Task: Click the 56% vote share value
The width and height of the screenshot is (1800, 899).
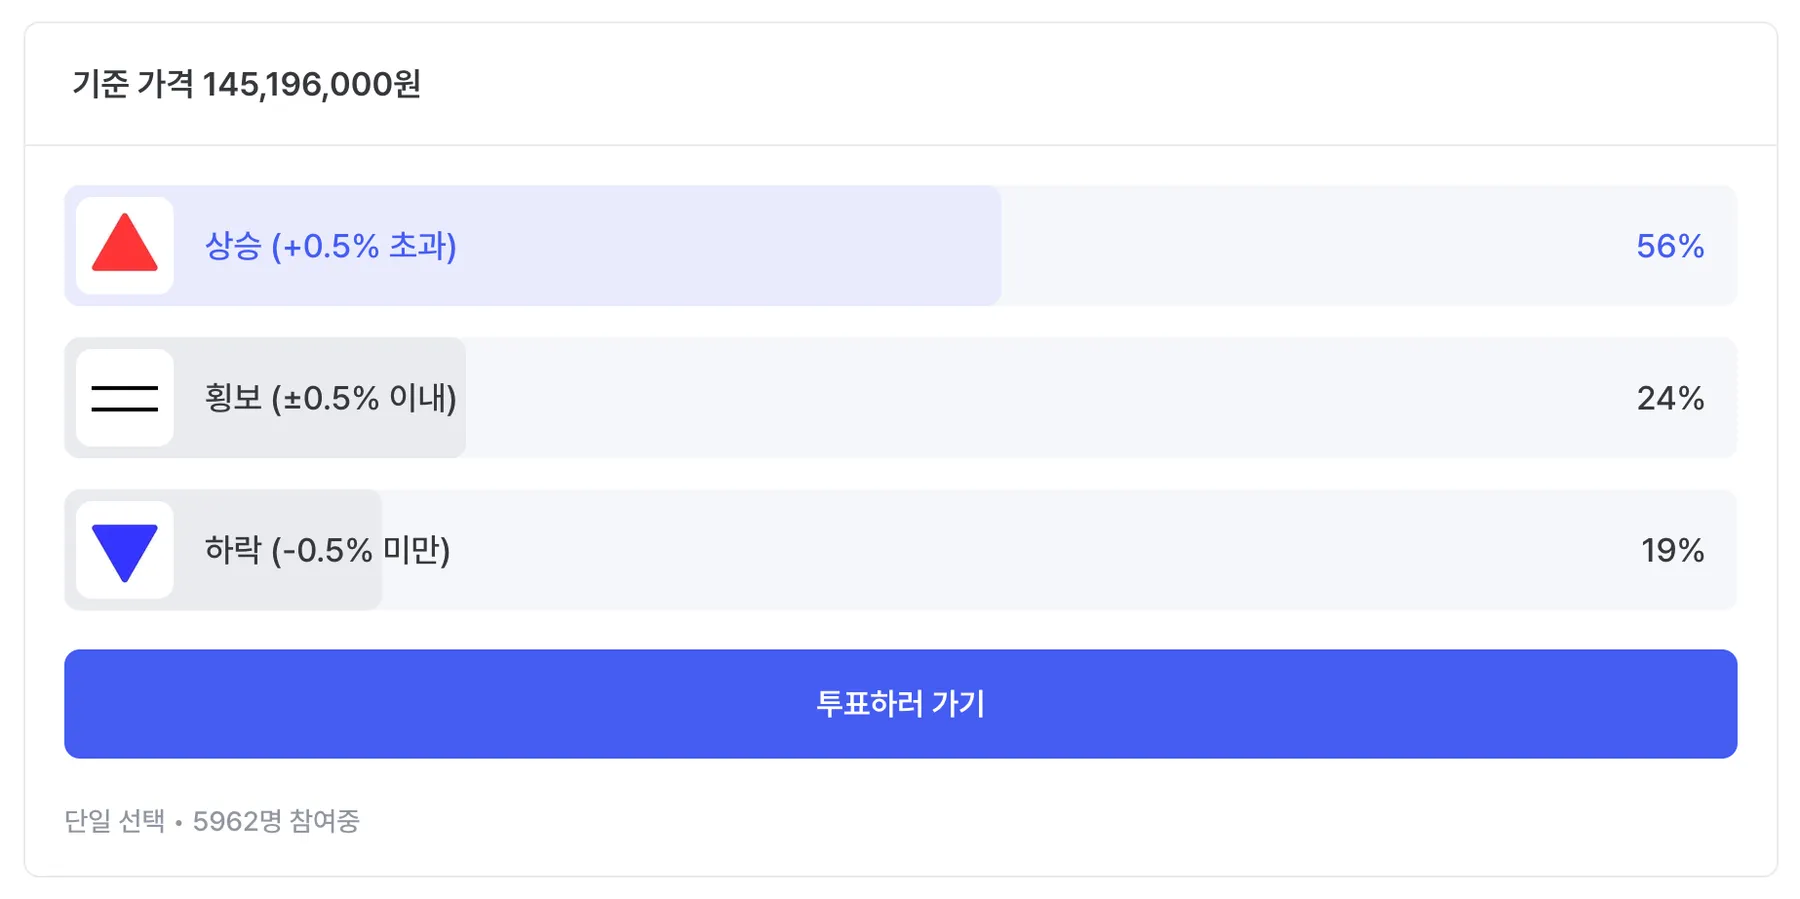Action: click(x=1669, y=246)
